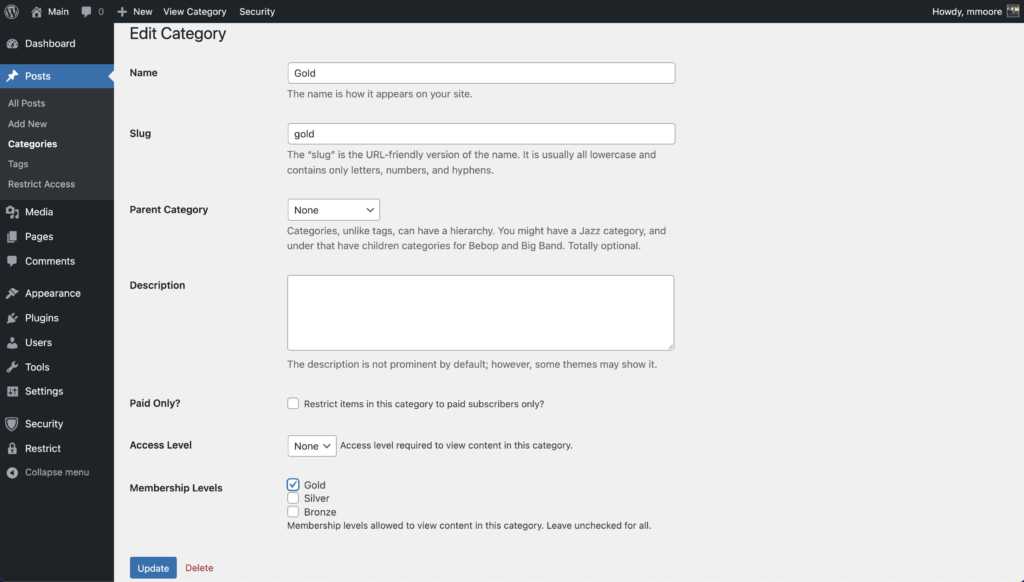This screenshot has width=1024, height=582.
Task: Click the Main site name link
Action: [58, 12]
